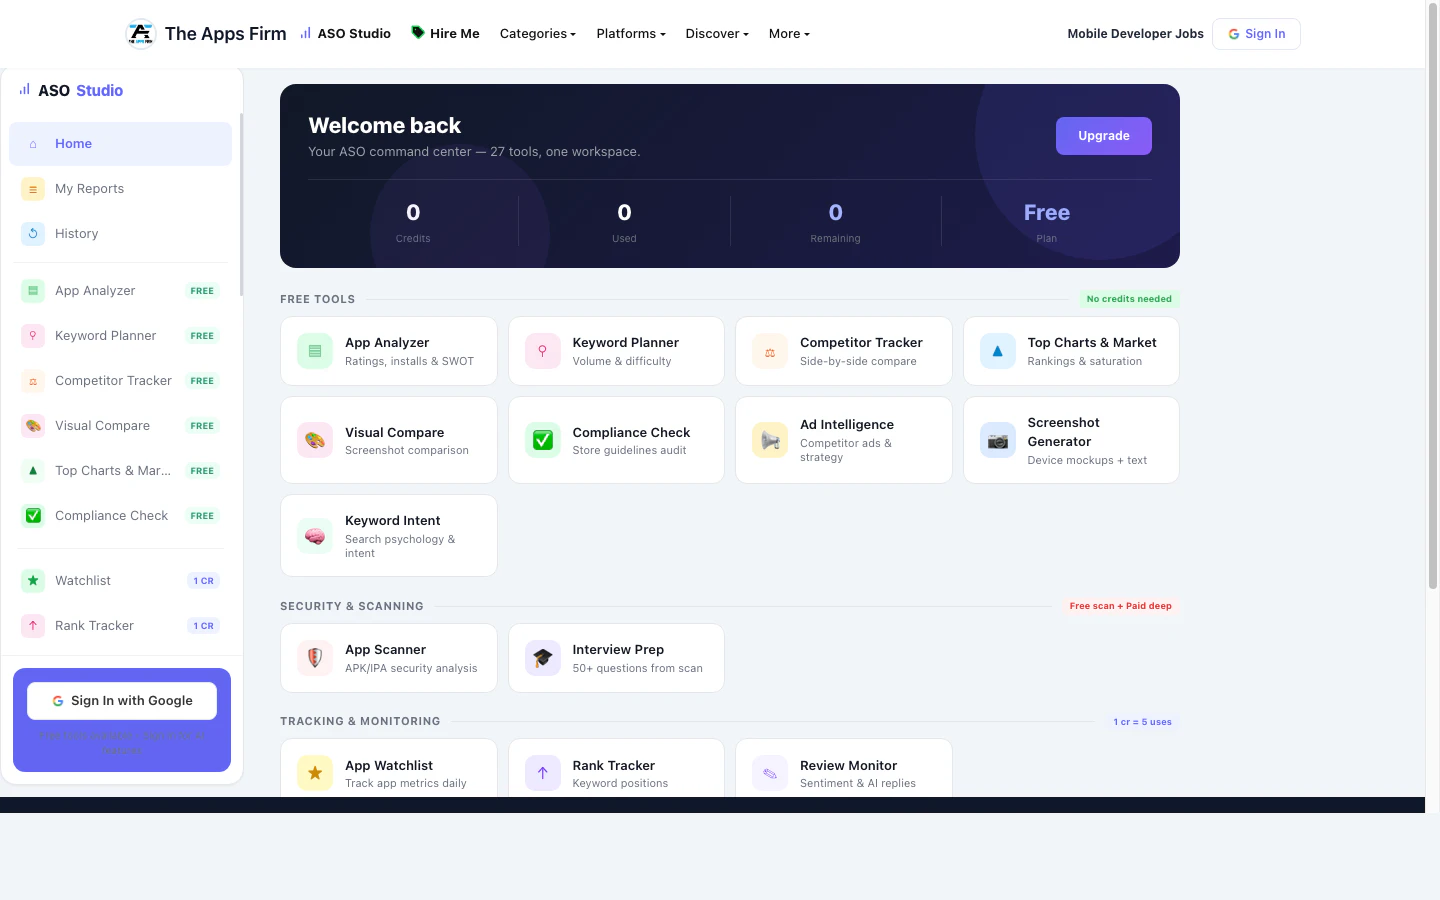Click Compliance Check checkmark icon in sidebar
Viewport: 1440px width, 900px height.
tap(33, 516)
